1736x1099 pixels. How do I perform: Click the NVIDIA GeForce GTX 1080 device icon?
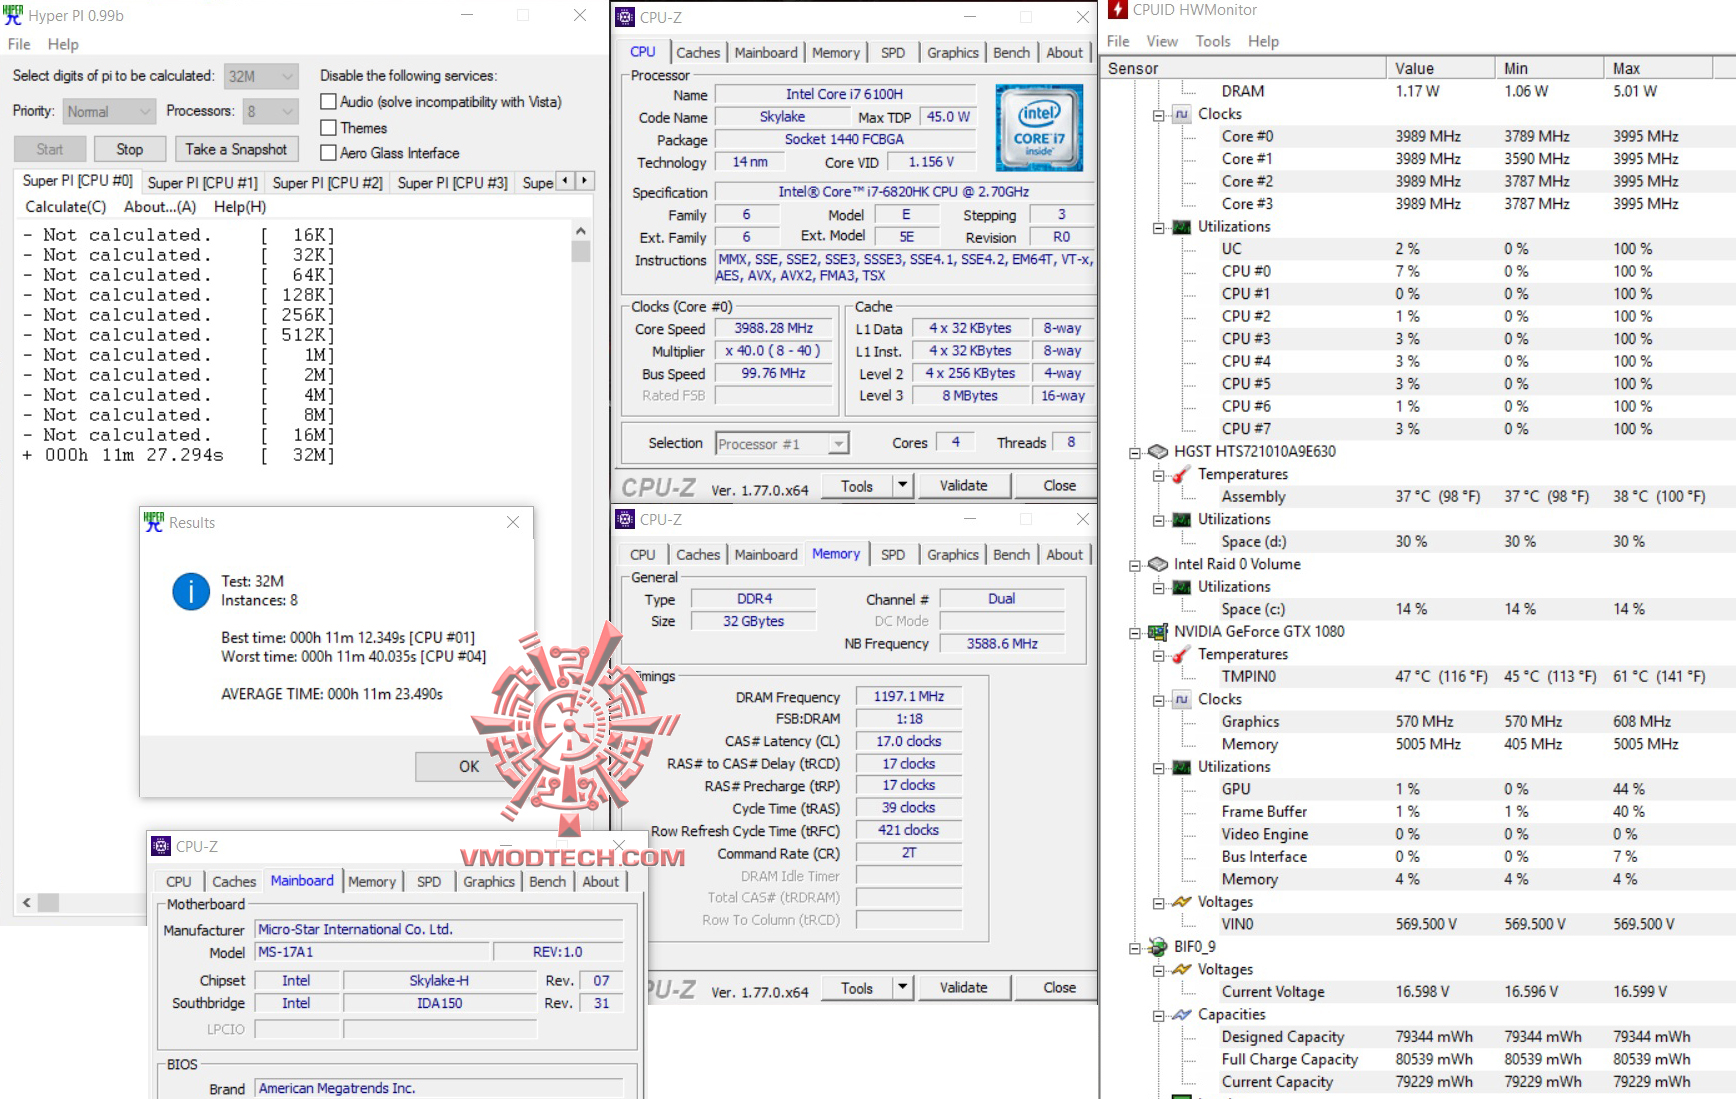pyautogui.click(x=1158, y=631)
